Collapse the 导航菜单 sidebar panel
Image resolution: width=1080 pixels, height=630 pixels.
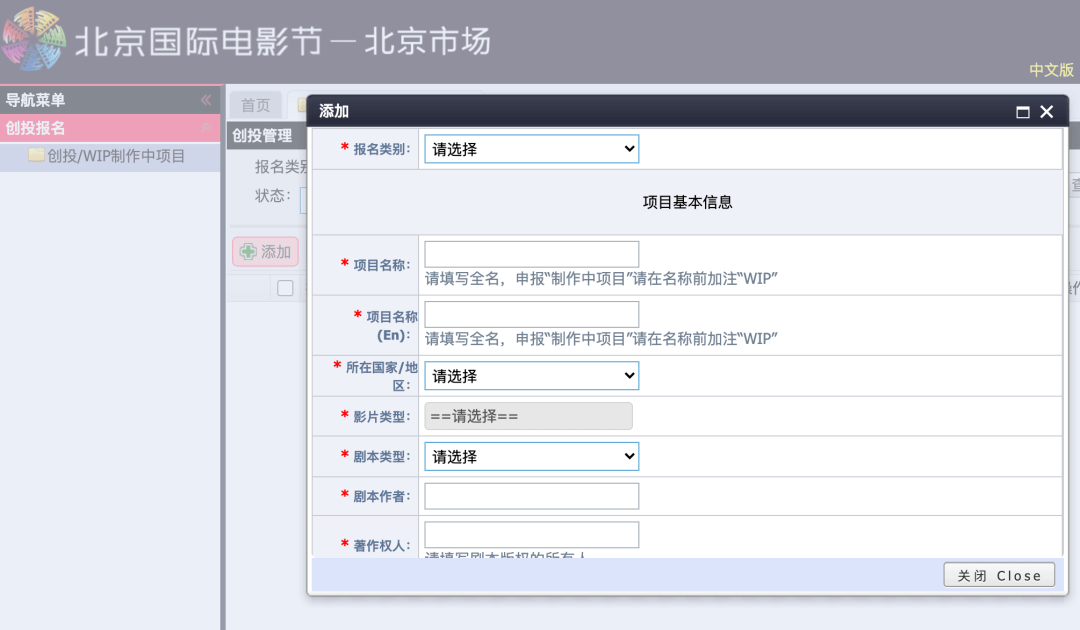tap(206, 100)
